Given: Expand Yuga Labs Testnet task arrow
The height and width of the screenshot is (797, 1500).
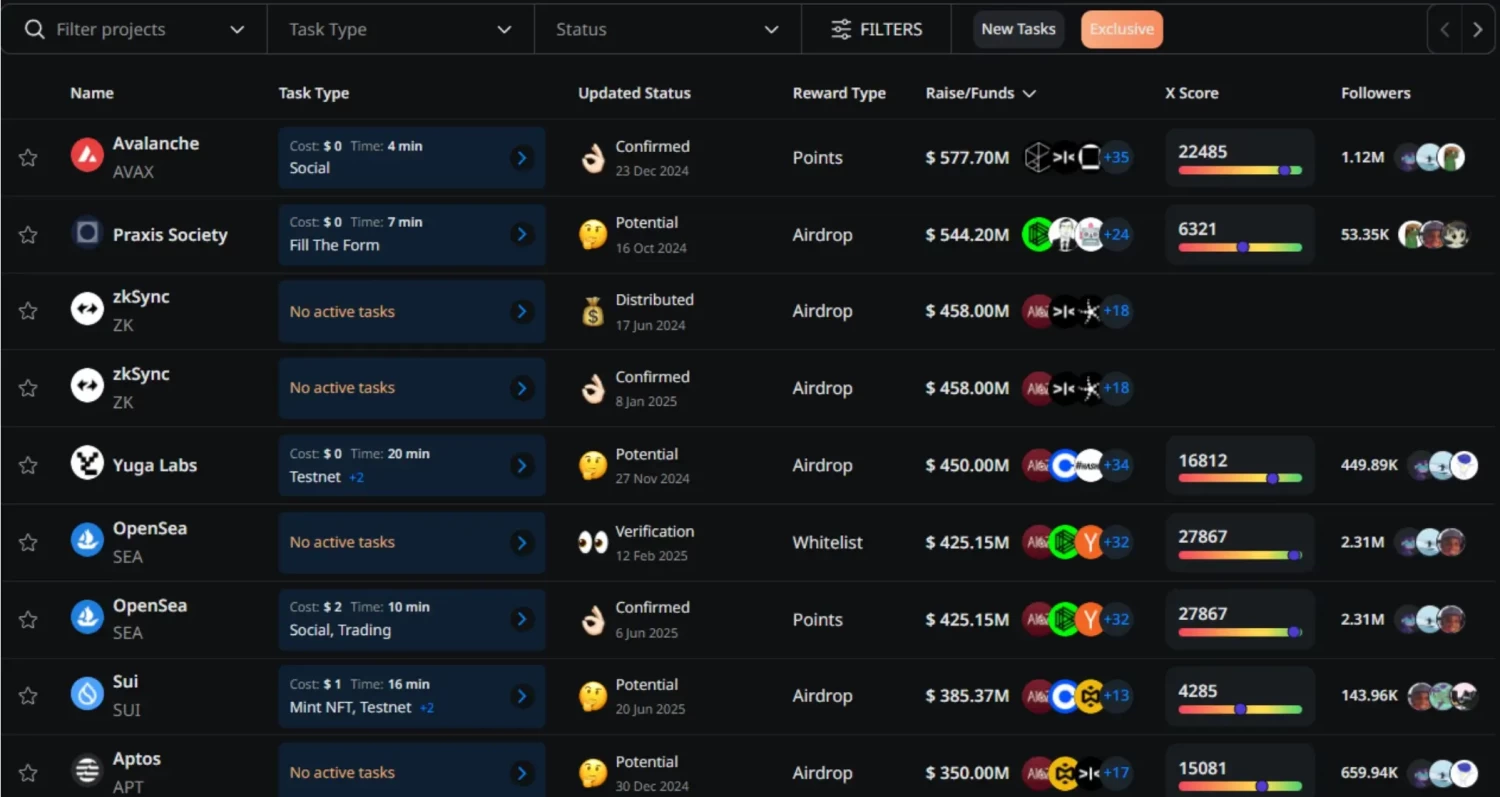Looking at the screenshot, I should coord(521,465).
